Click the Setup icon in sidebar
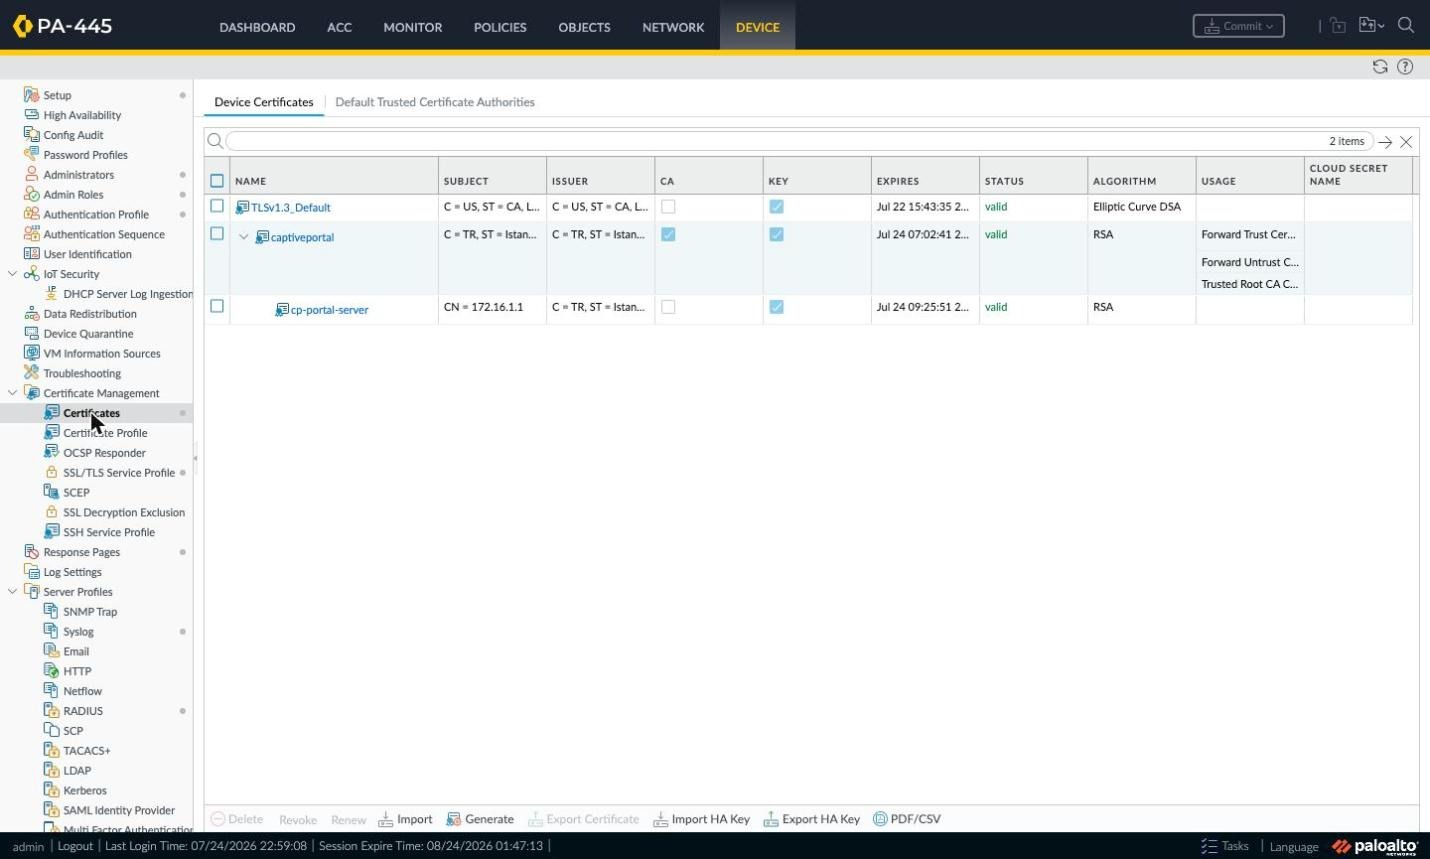 [31, 95]
